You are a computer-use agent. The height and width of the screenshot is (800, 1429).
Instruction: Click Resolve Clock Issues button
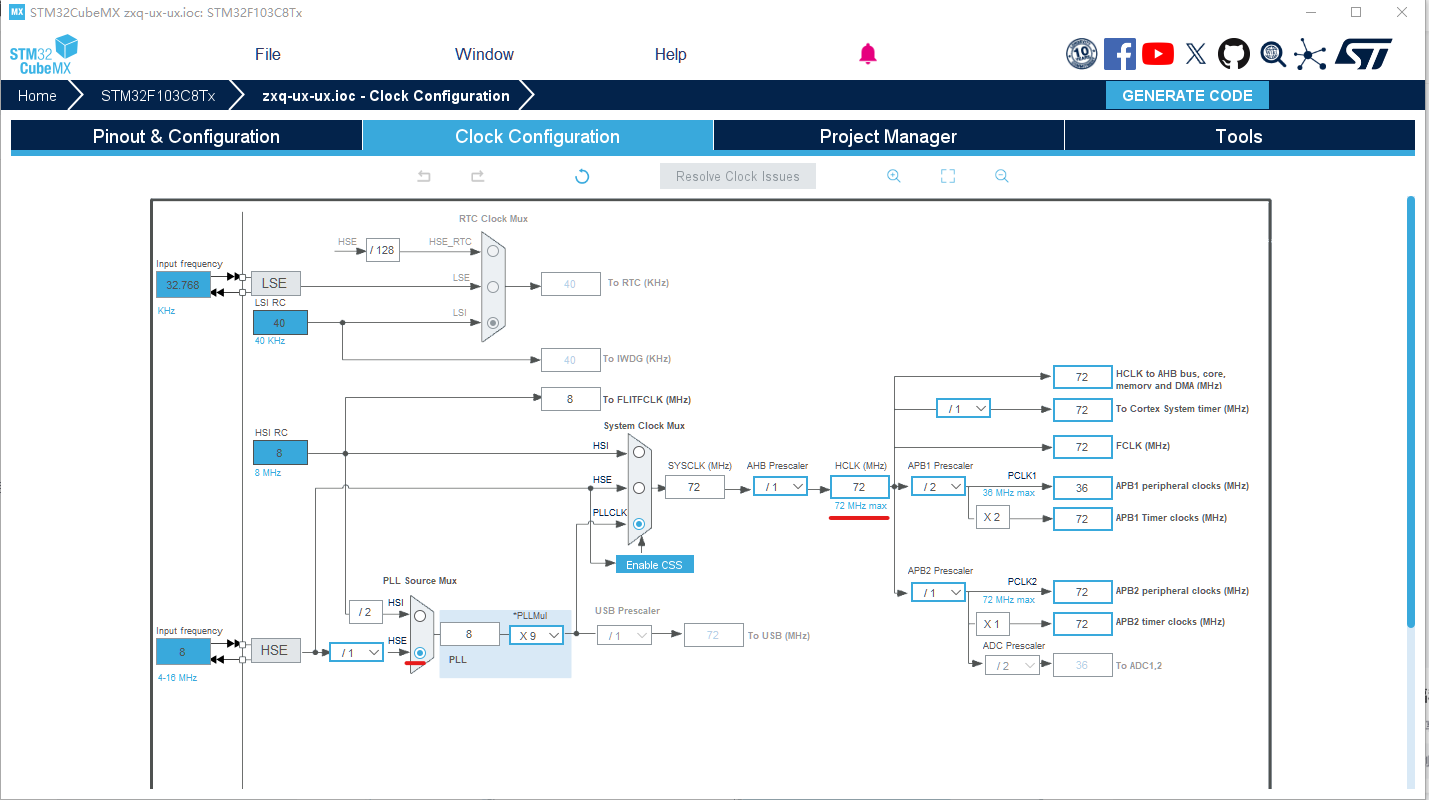[x=738, y=176]
